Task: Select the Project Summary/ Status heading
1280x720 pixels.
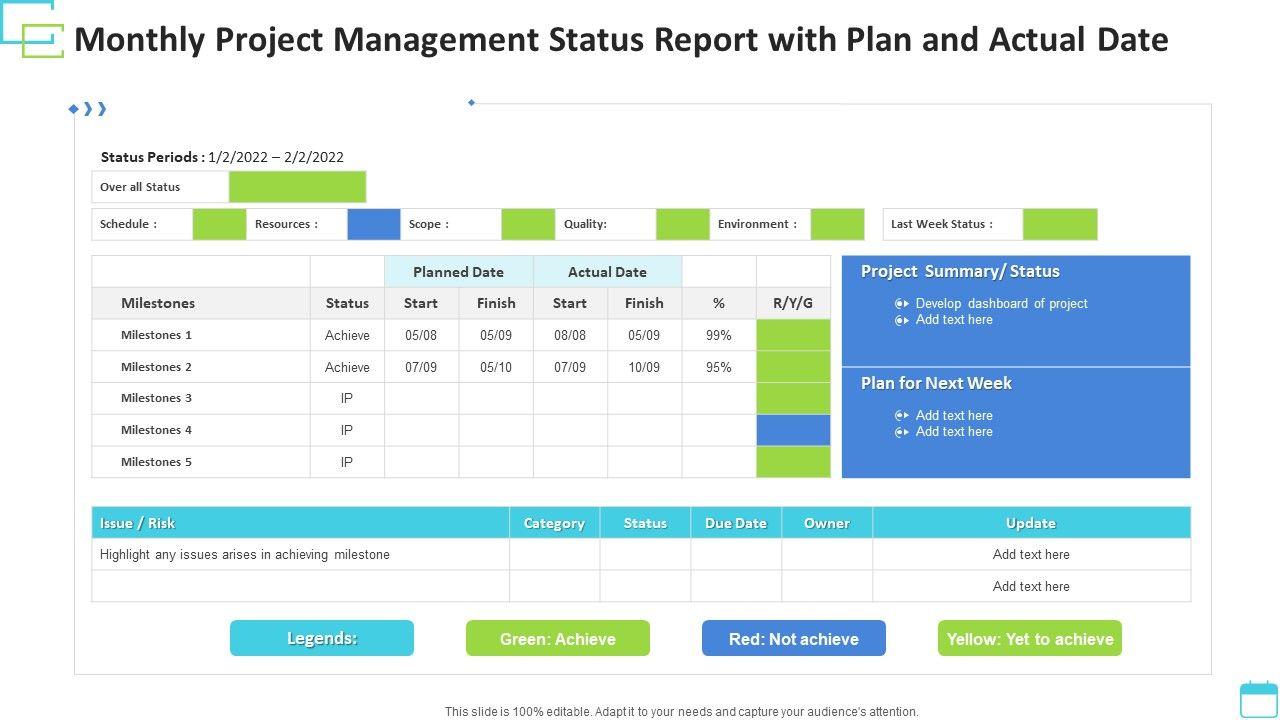Action: tap(960, 271)
